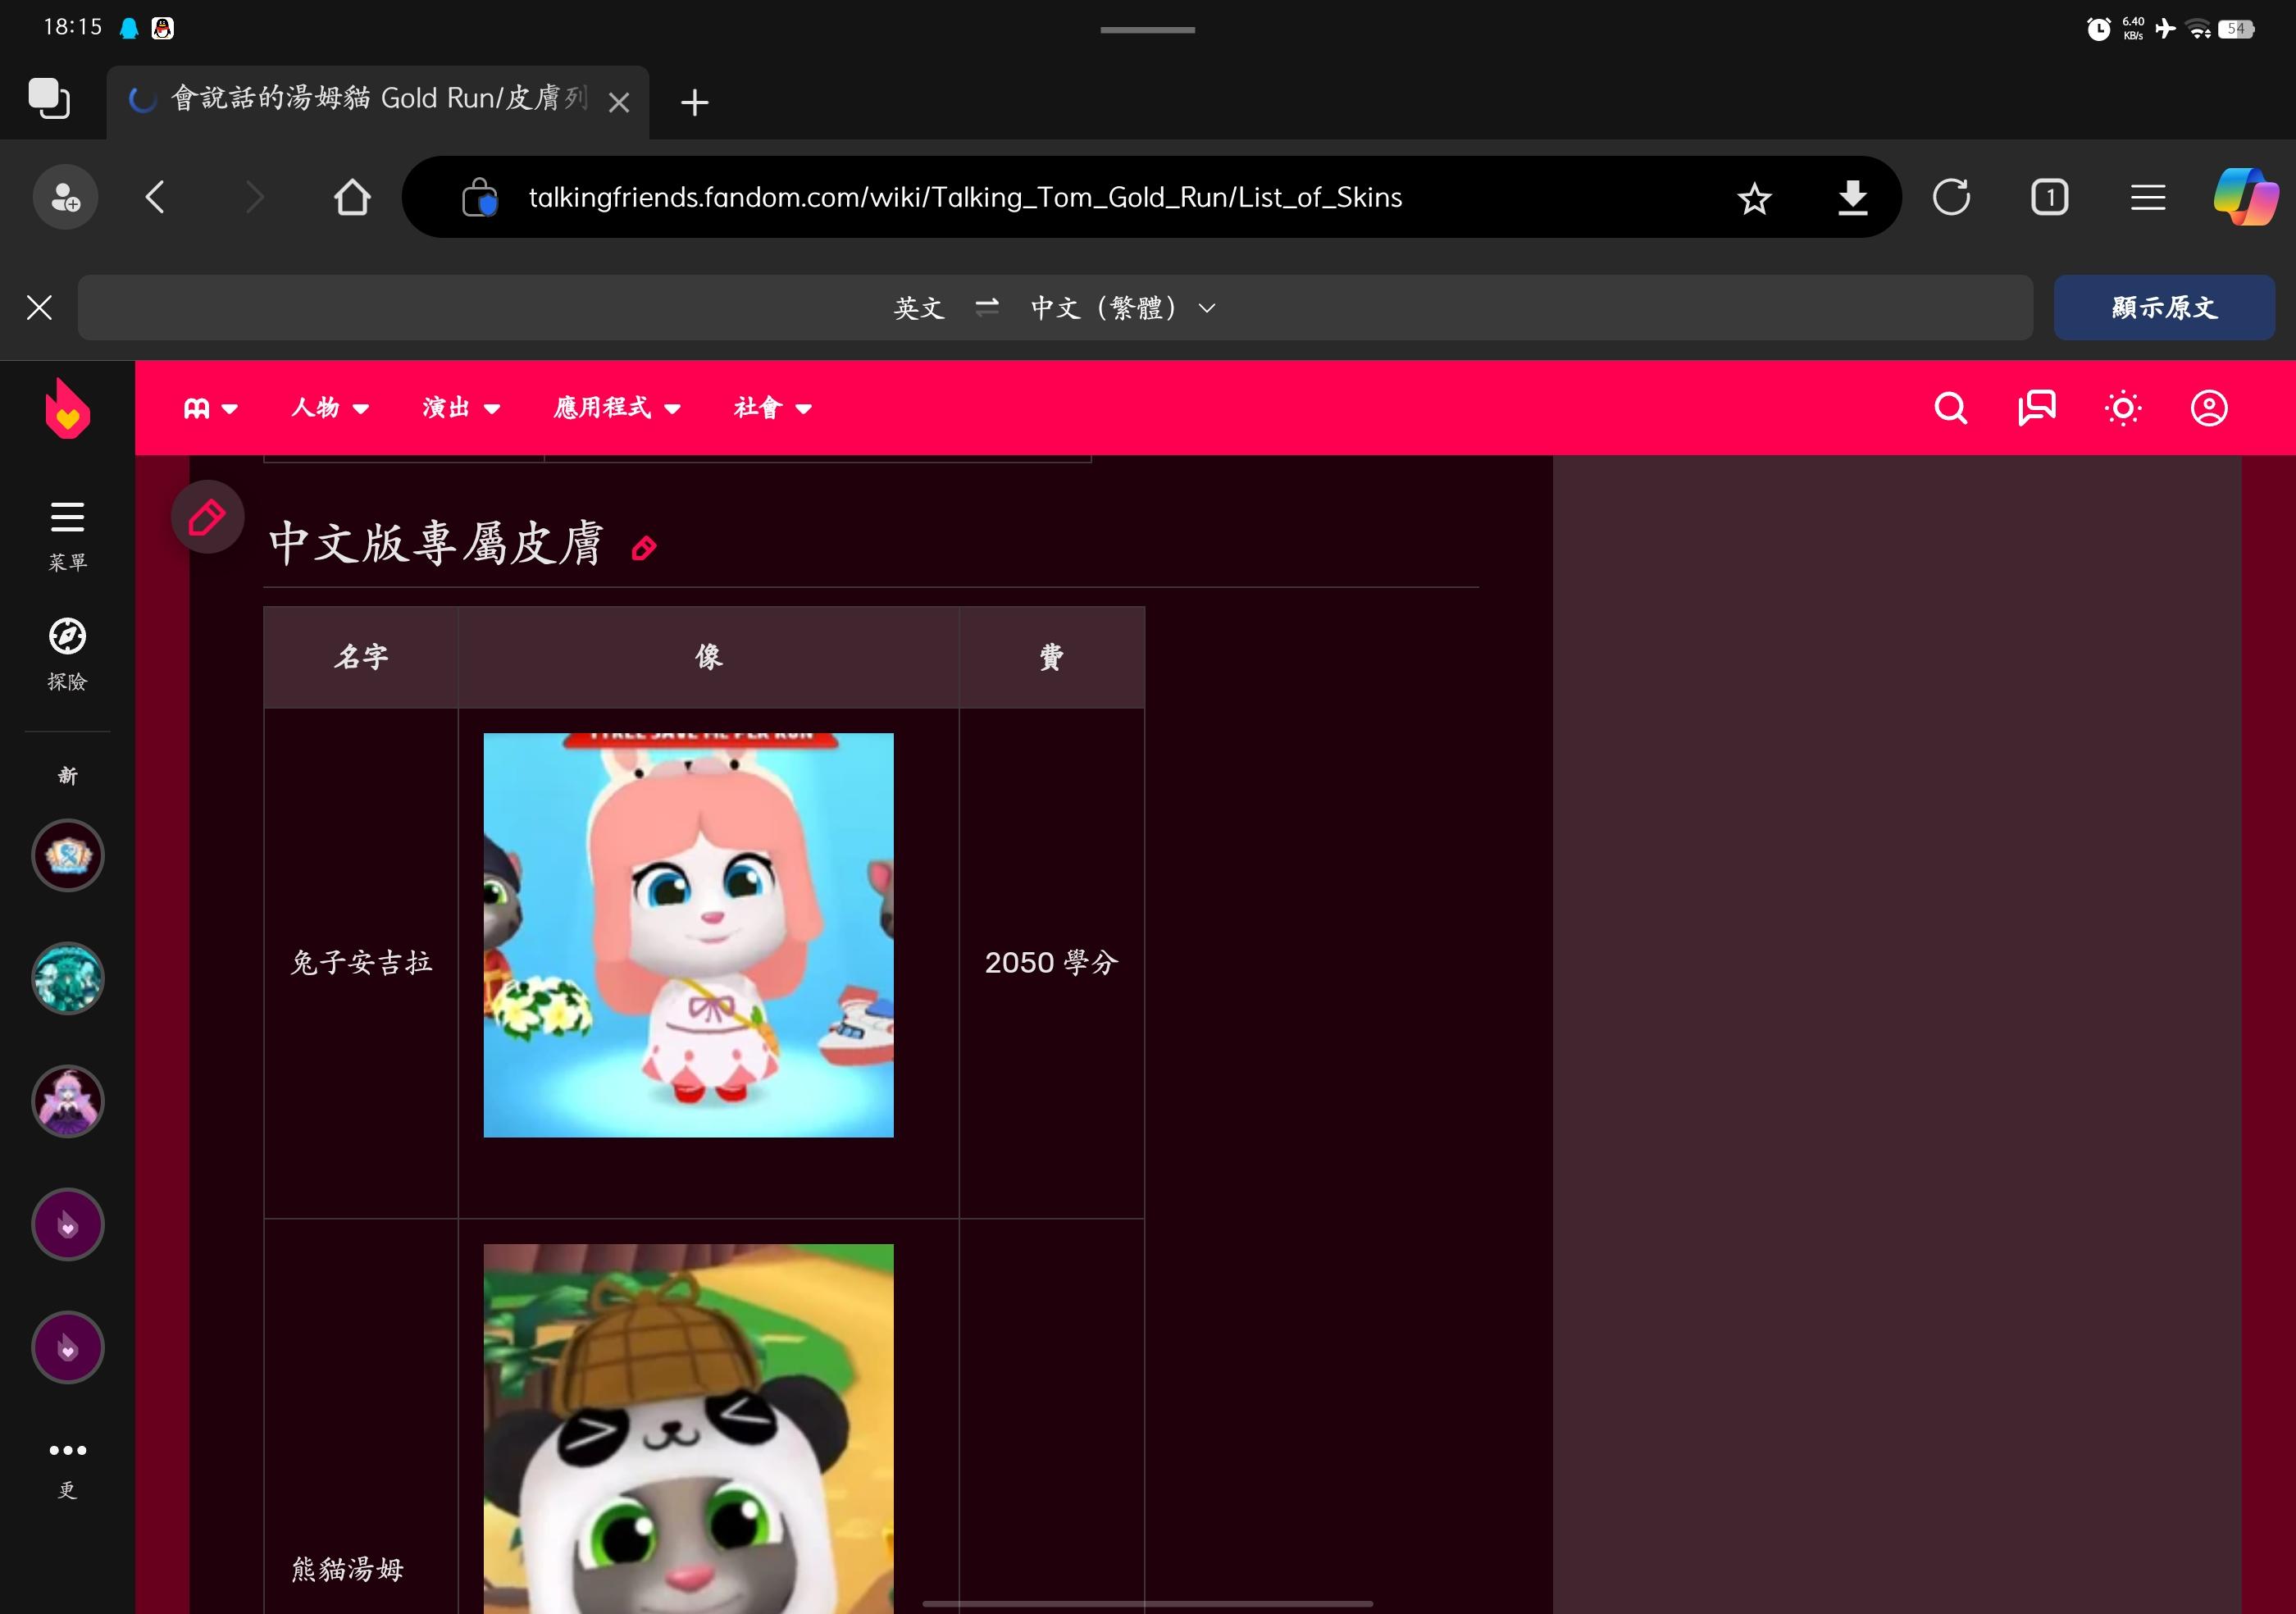This screenshot has height=1614, width=2296.
Task: Click the address bar URL
Action: [965, 197]
